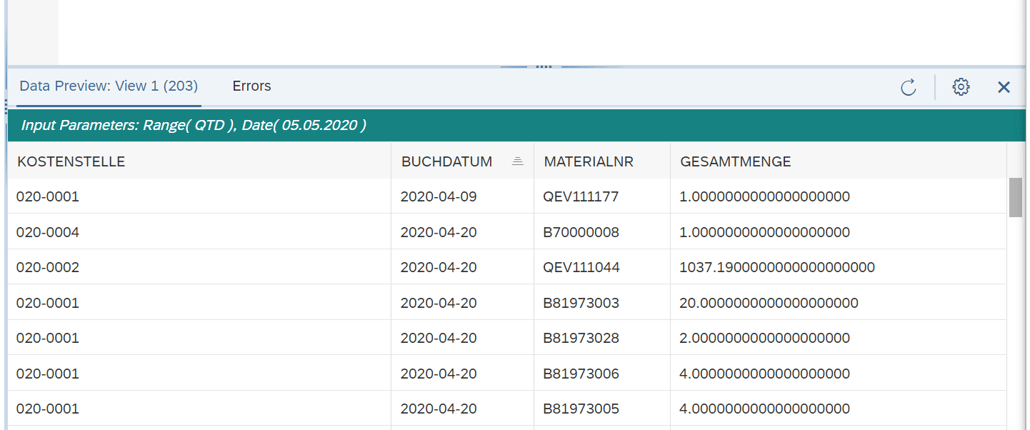
Task: Switch to the Errors tab
Action: (251, 86)
